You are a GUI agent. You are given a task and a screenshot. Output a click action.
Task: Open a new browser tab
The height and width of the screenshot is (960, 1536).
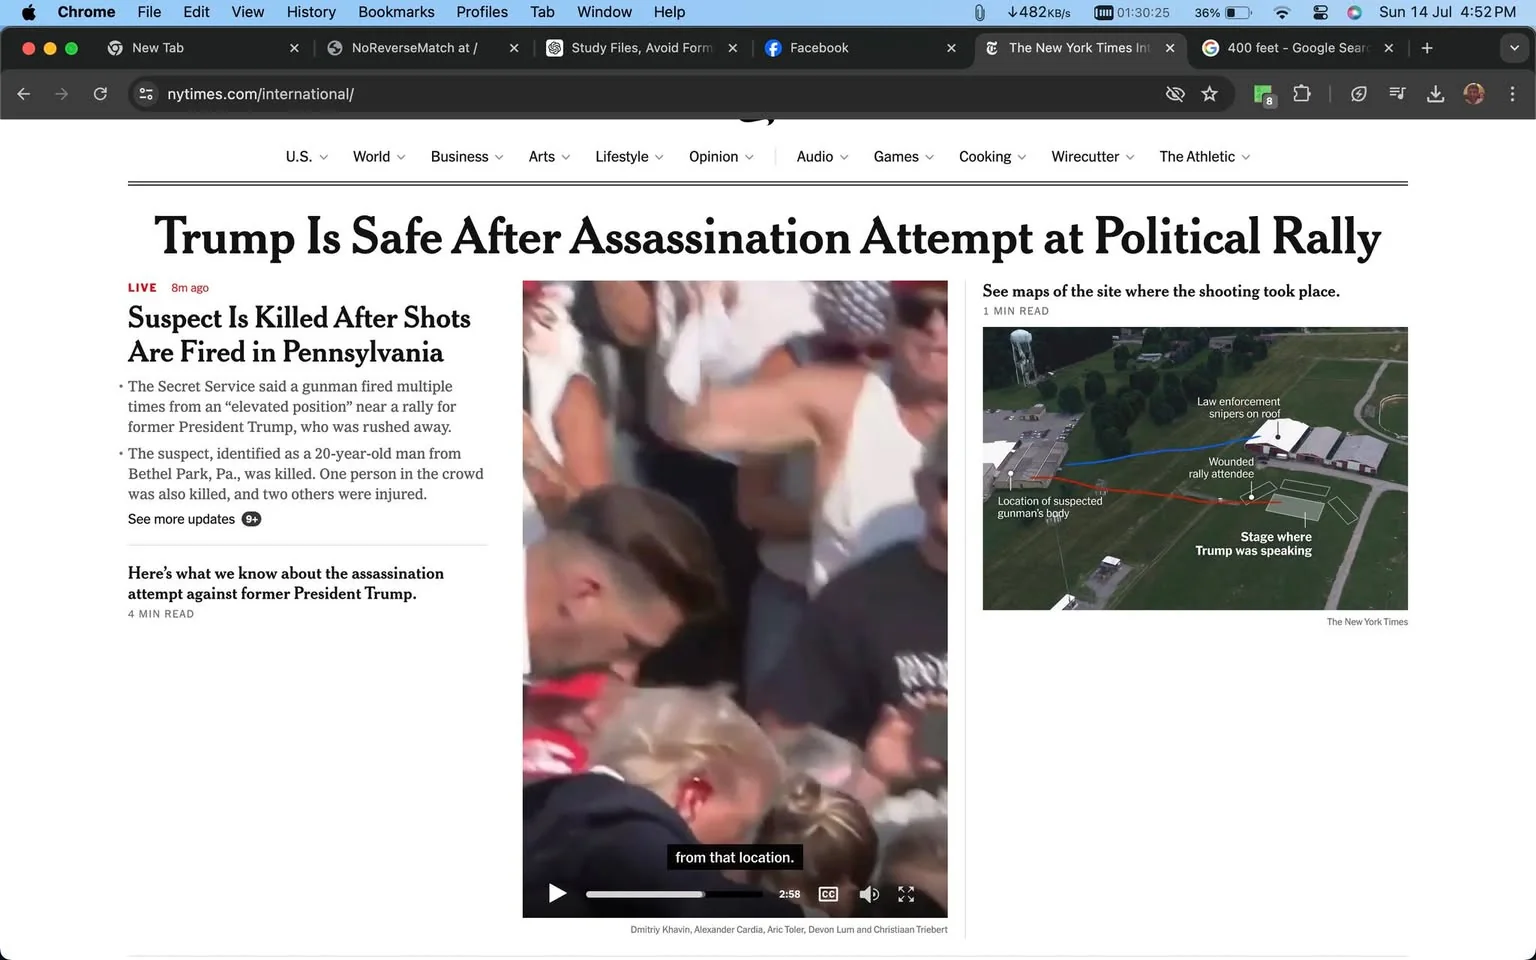(1427, 48)
